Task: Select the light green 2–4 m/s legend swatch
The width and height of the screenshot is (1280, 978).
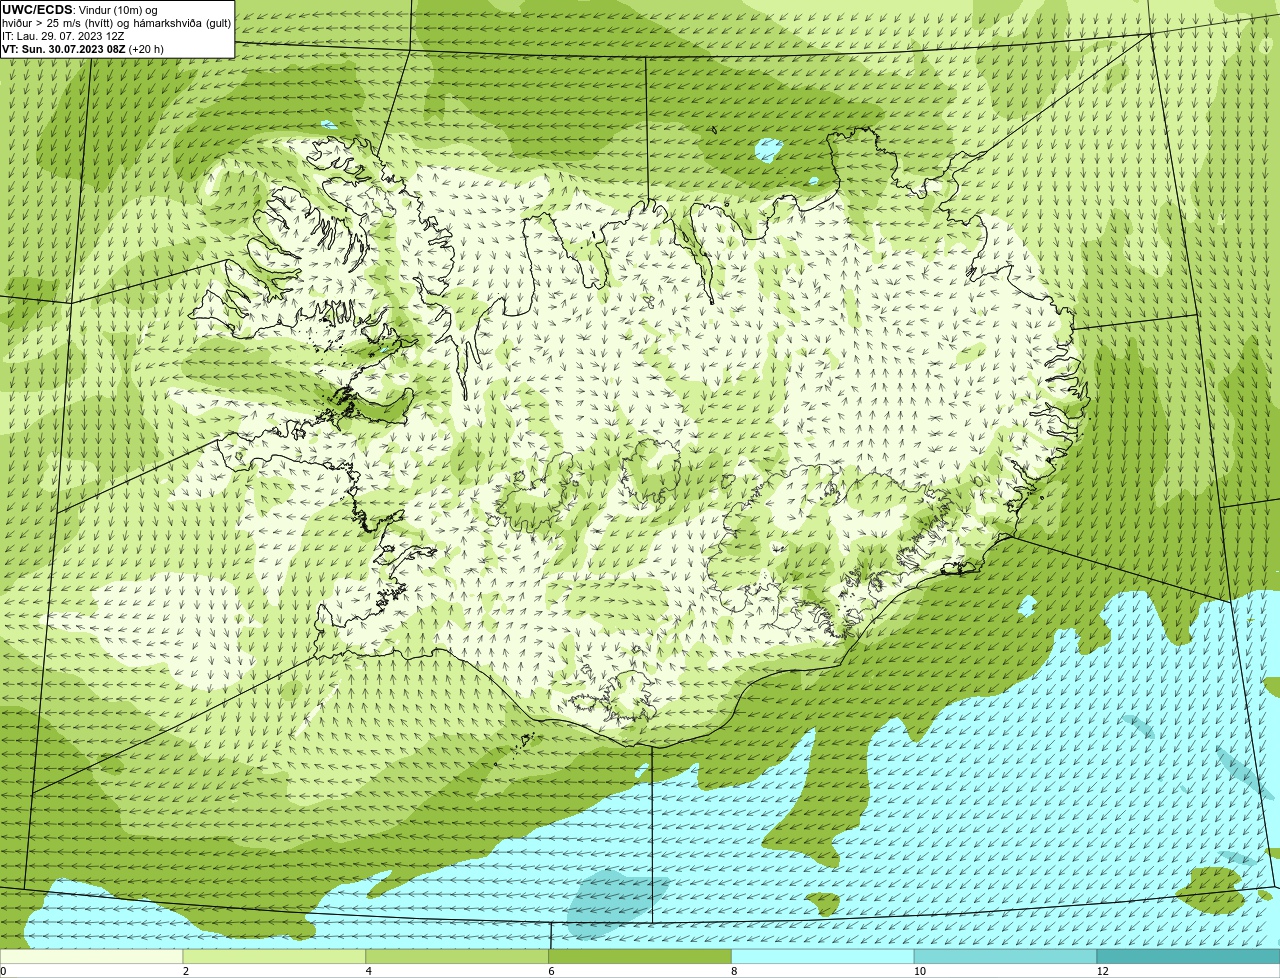Action: 275,957
